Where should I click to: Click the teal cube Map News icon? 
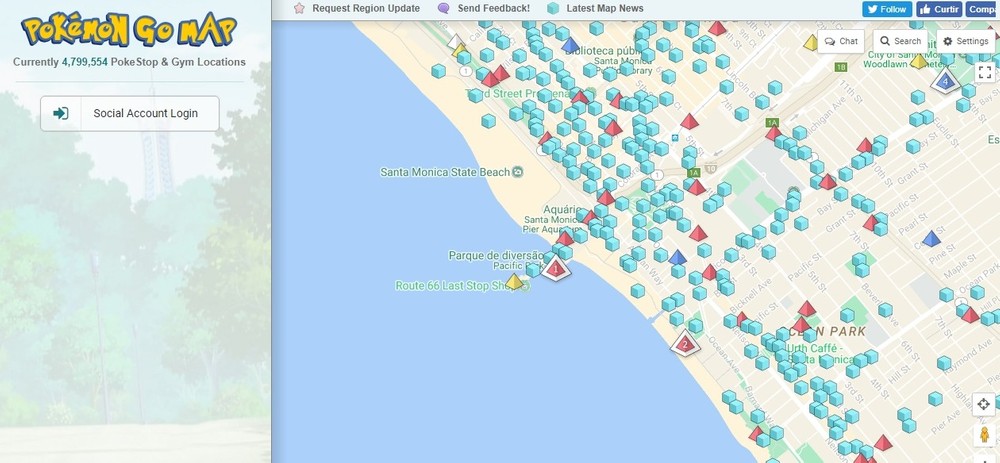553,8
